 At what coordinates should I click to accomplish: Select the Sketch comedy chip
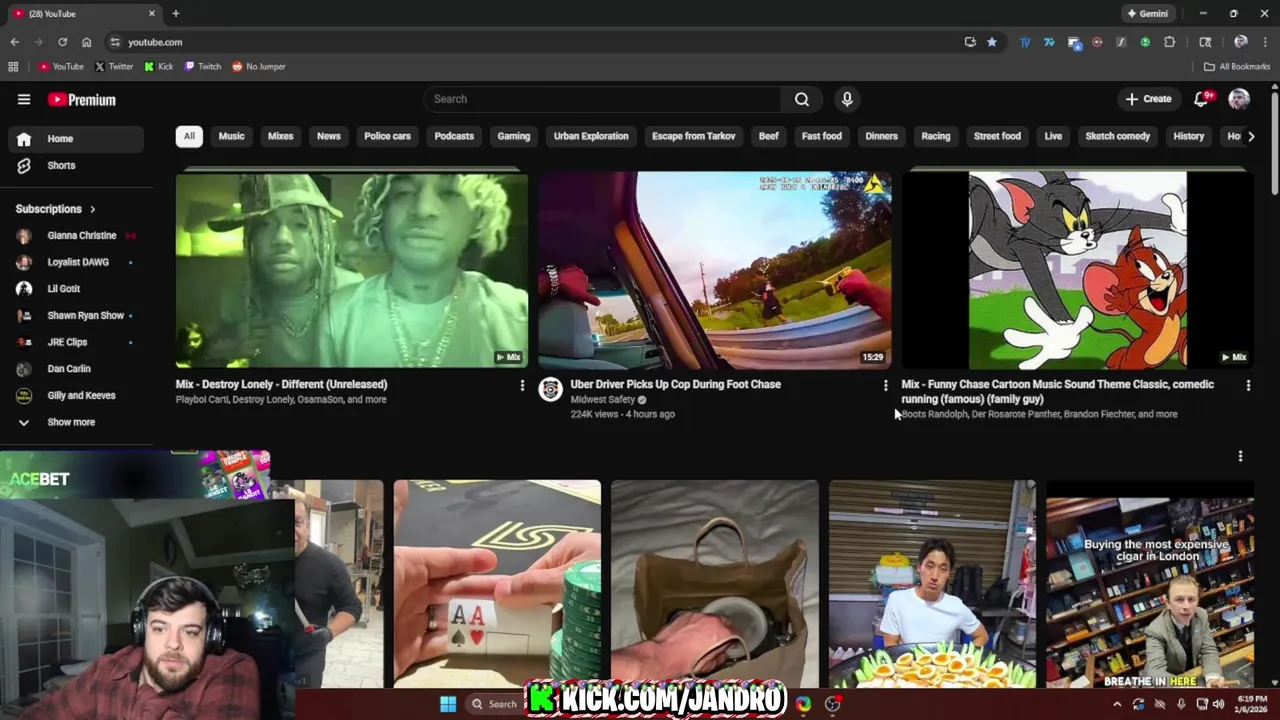click(x=1117, y=136)
